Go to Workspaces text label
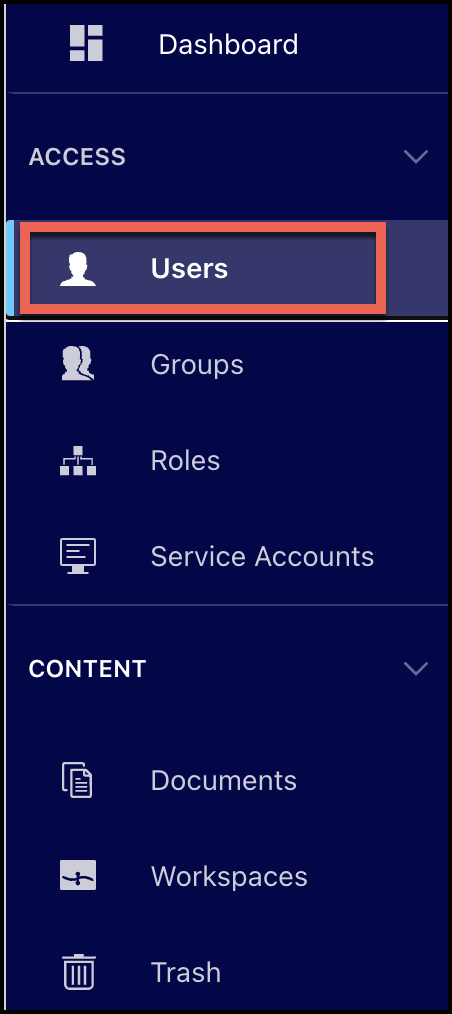Image resolution: width=452 pixels, height=1014 pixels. pos(229,877)
